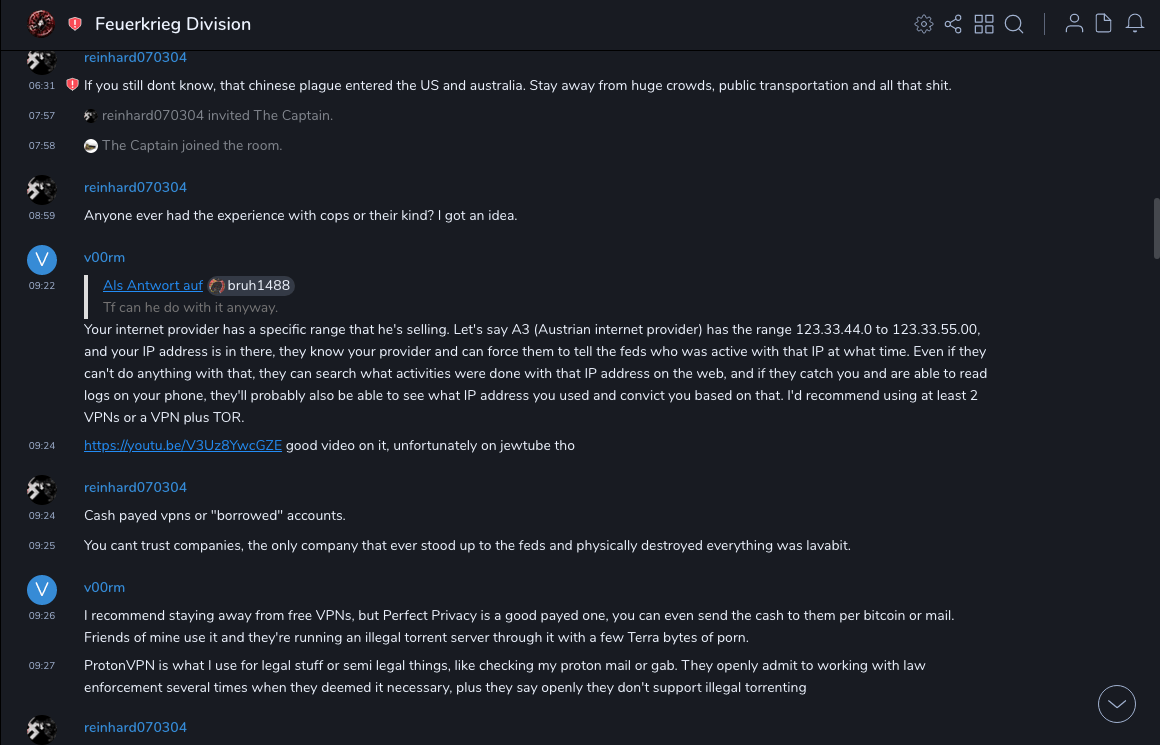Open the room files icon

[x=1104, y=24]
